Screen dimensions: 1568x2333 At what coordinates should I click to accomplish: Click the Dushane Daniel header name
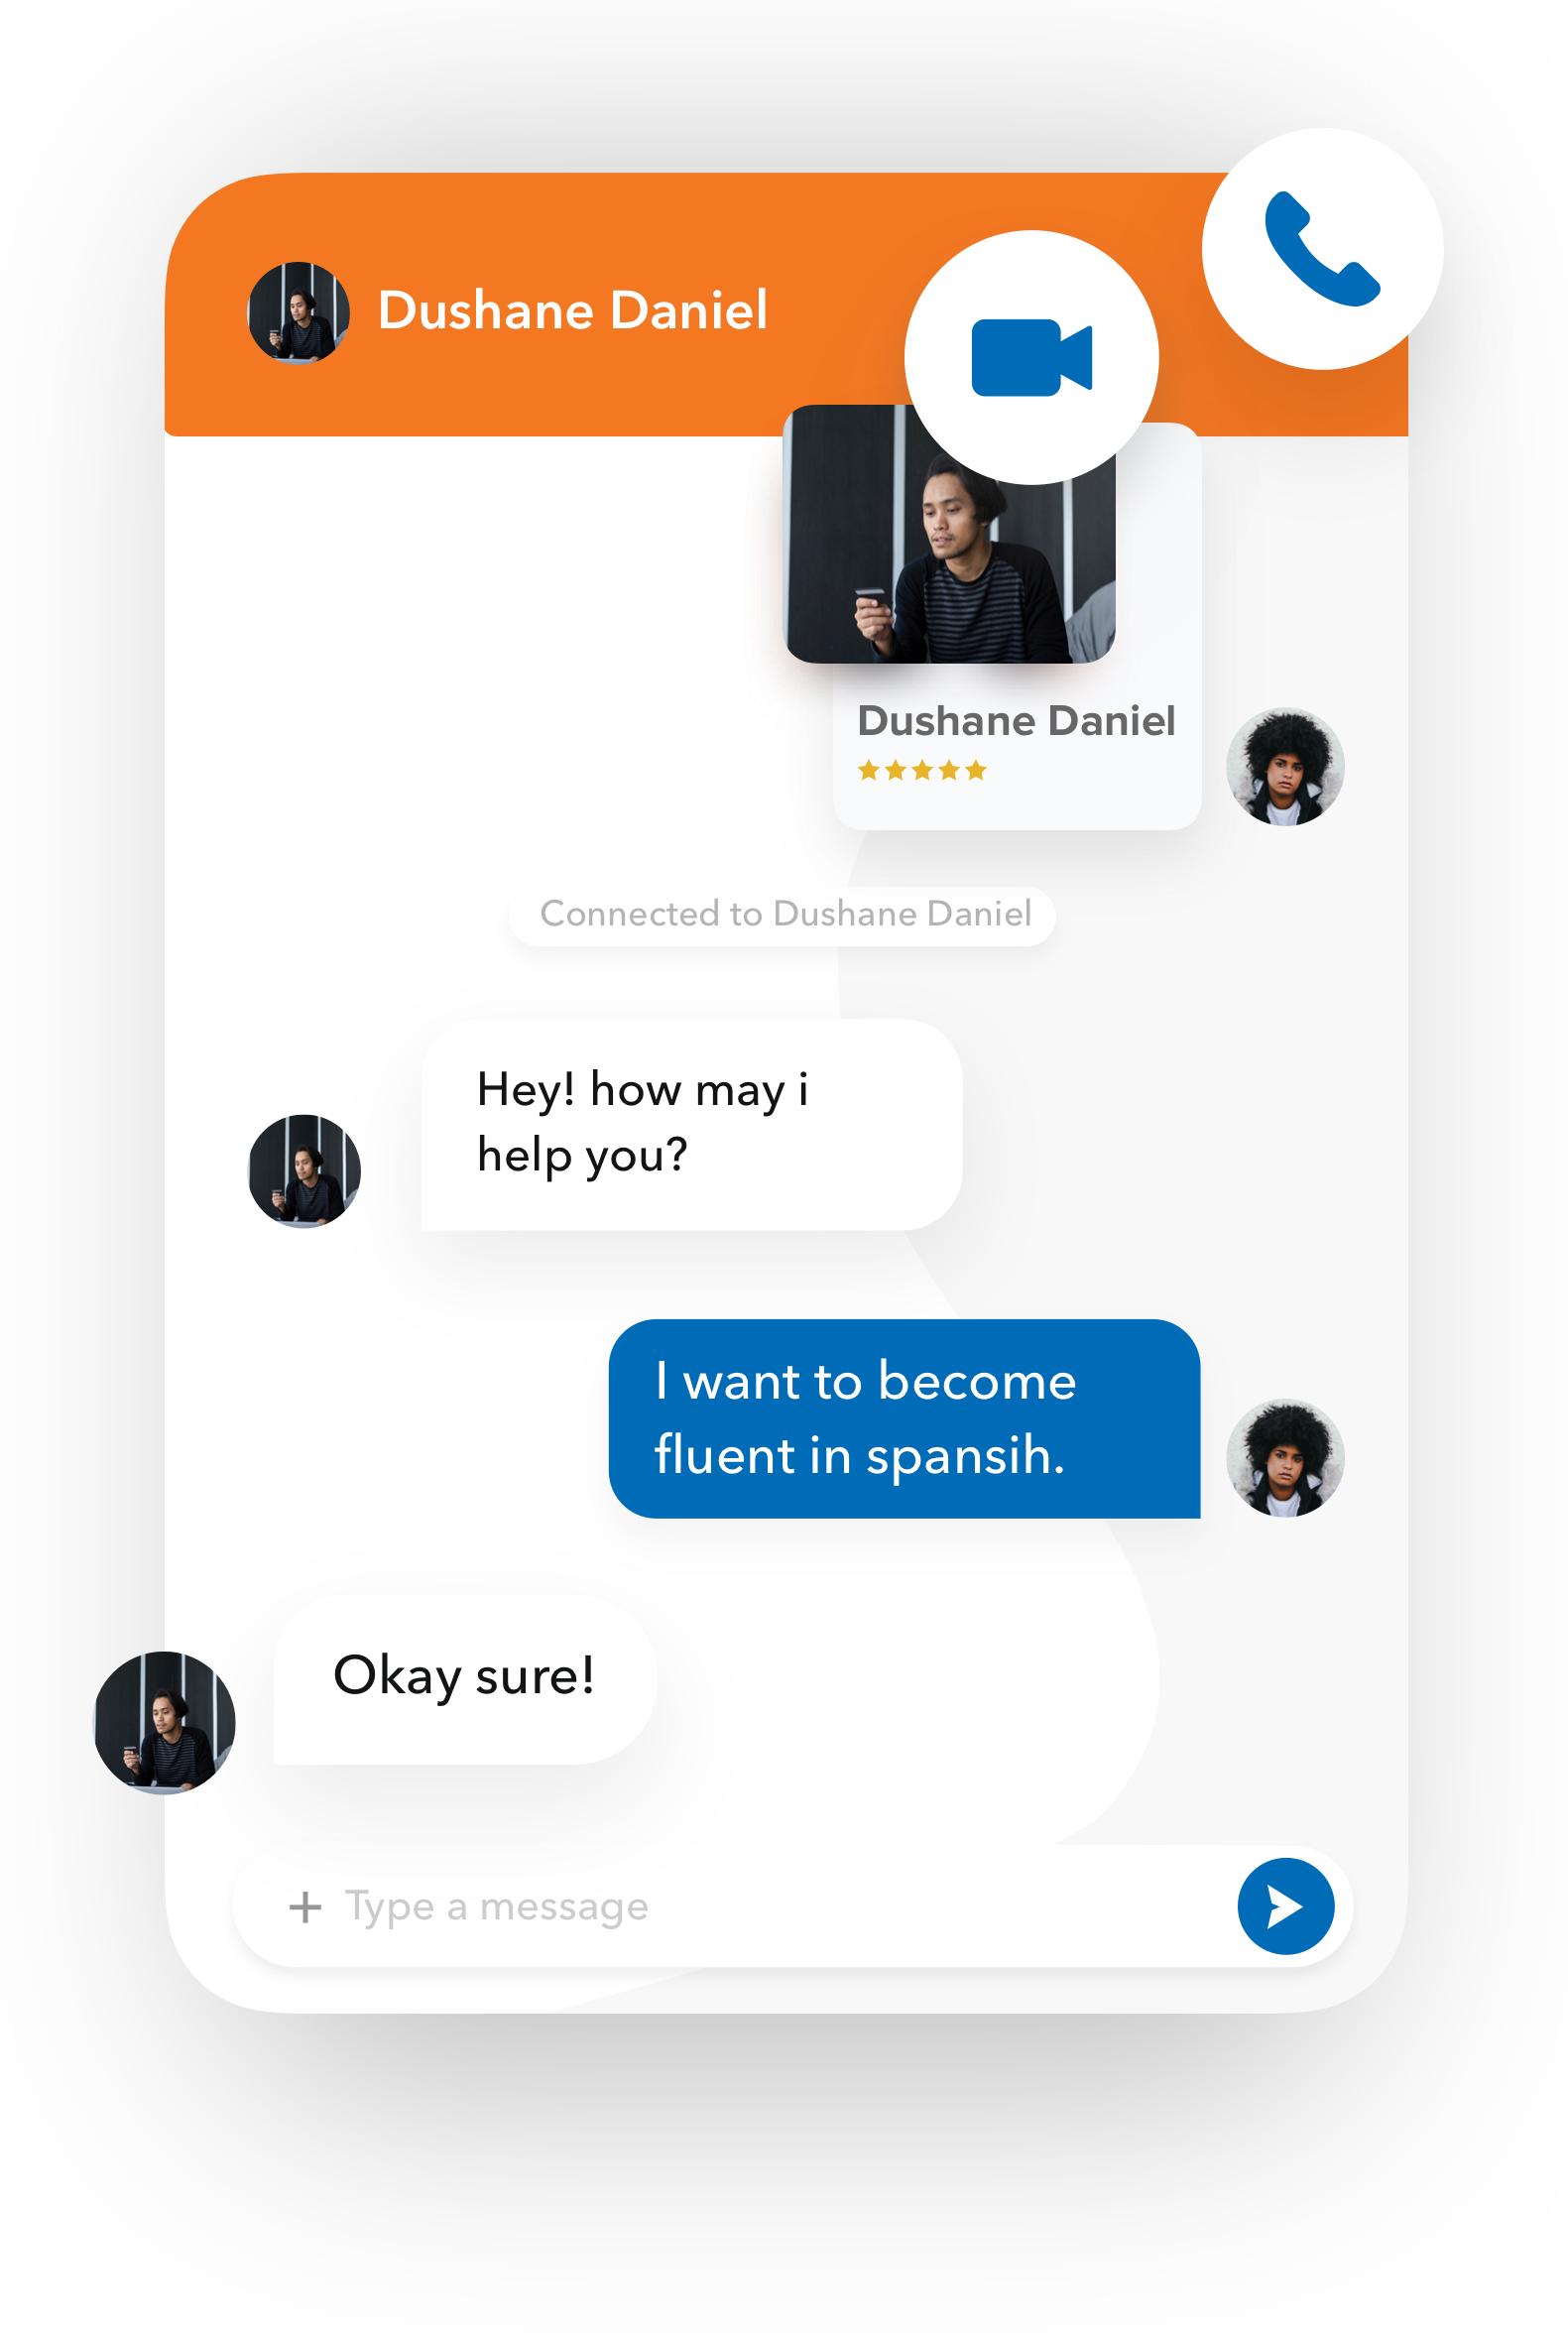click(x=572, y=310)
